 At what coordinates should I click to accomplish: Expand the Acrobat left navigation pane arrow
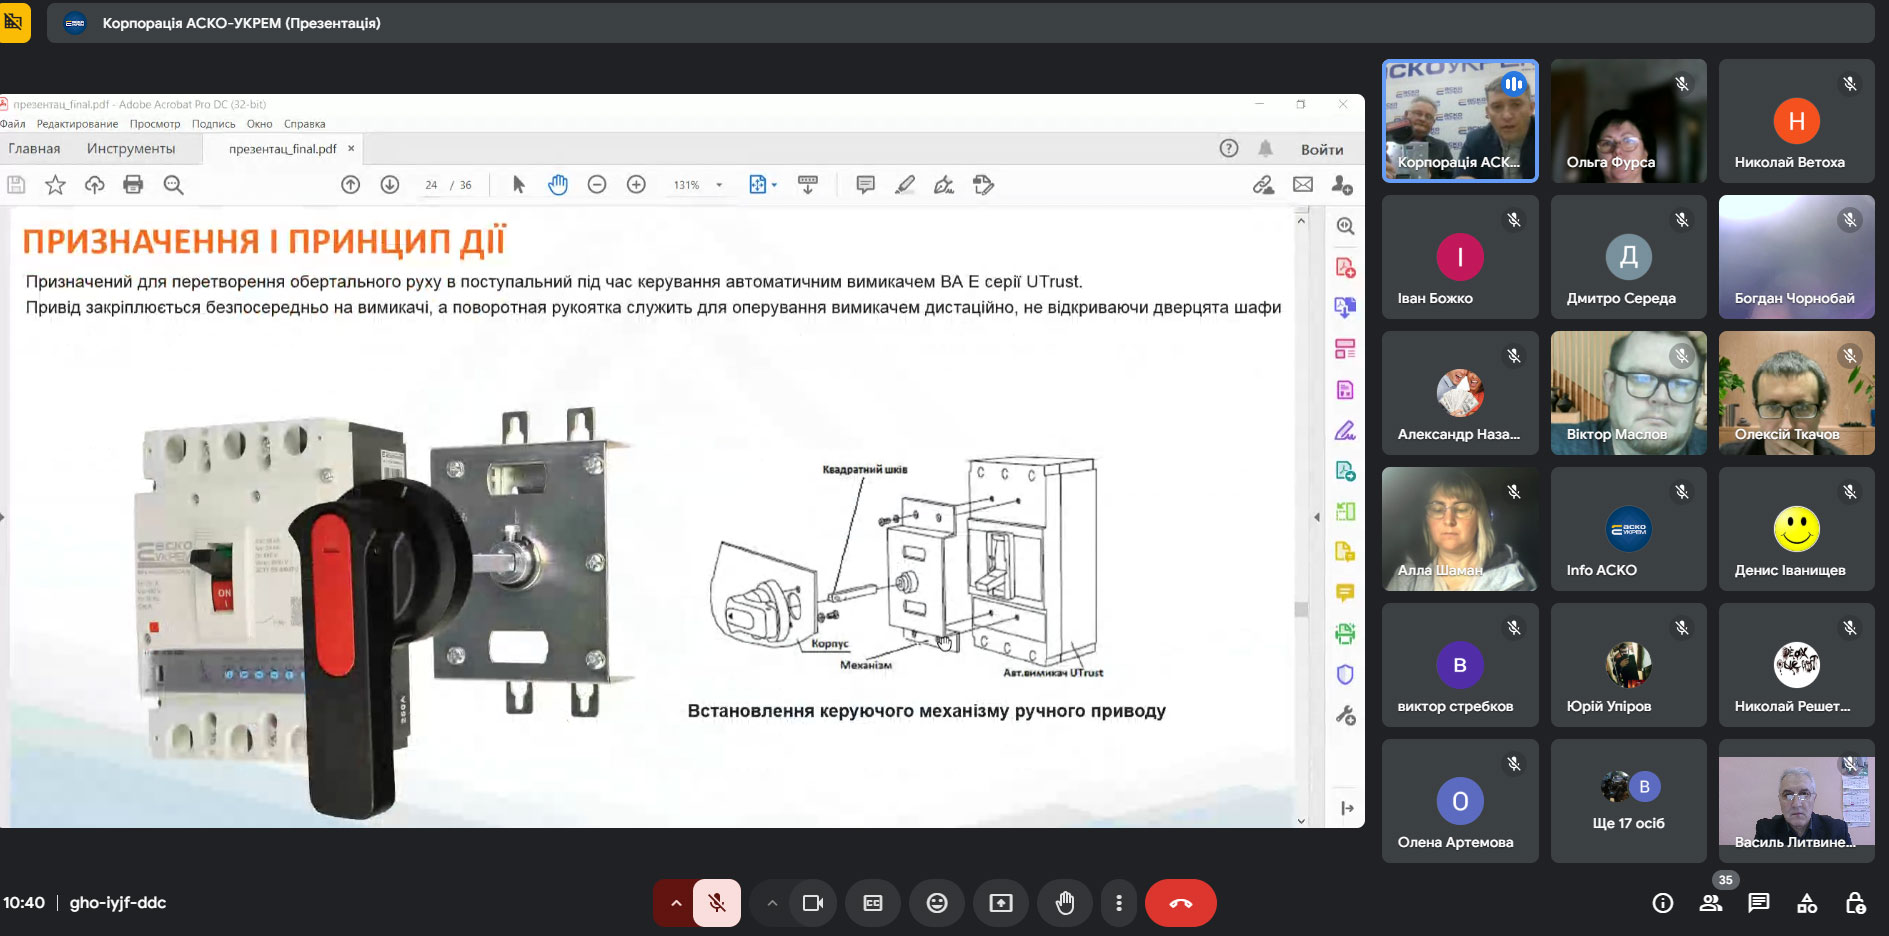click(x=3, y=517)
